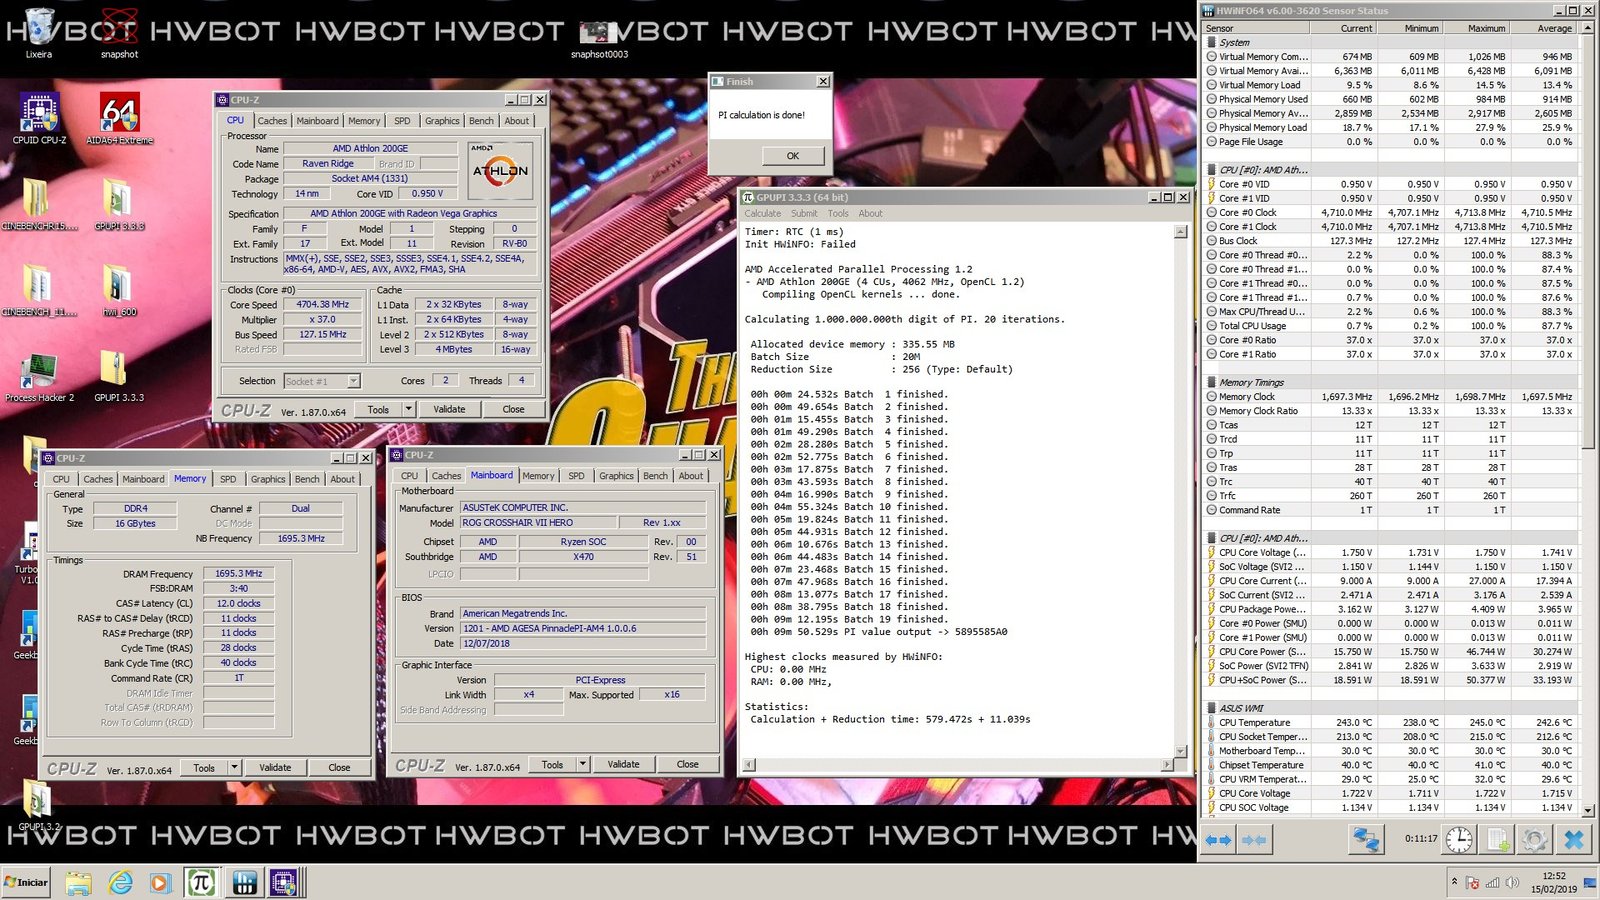Open the Socket #1 selection combo box
This screenshot has height=900, width=1600.
point(353,381)
